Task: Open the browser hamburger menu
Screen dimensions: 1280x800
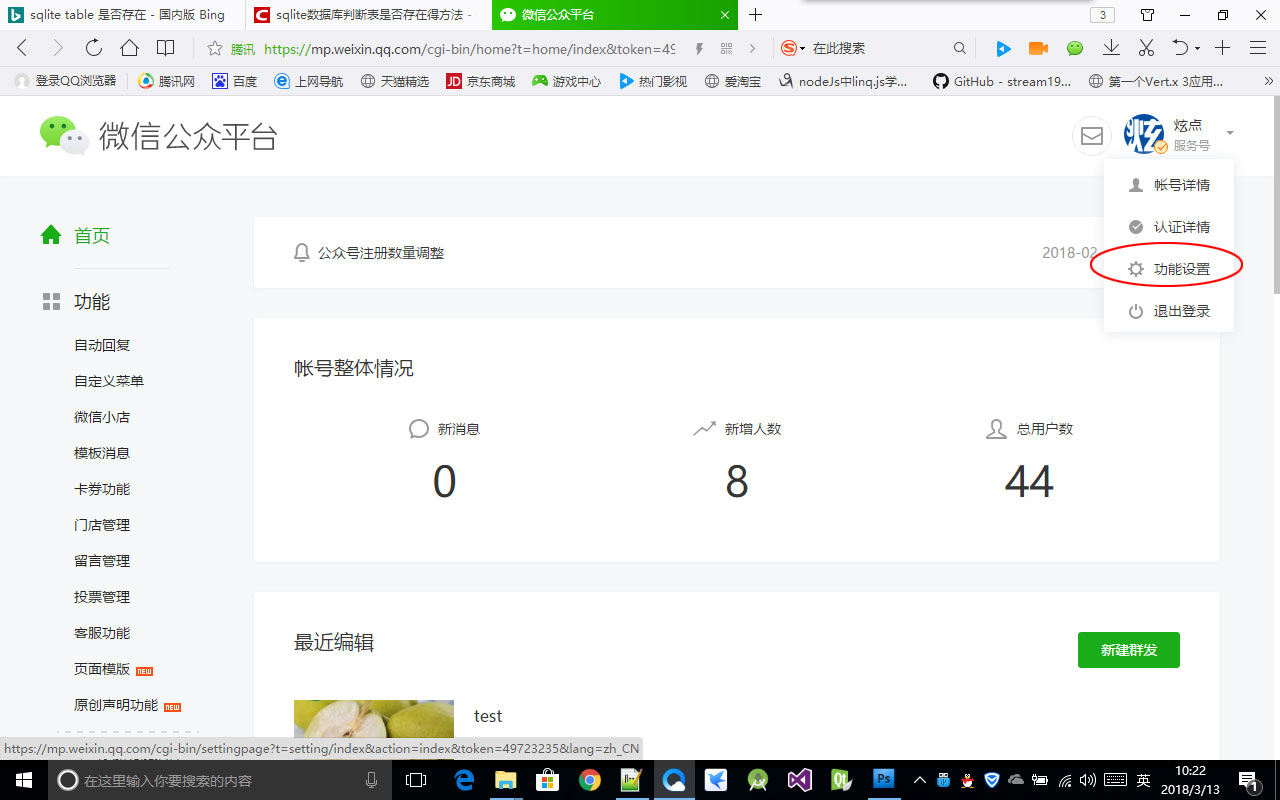Action: click(1258, 48)
